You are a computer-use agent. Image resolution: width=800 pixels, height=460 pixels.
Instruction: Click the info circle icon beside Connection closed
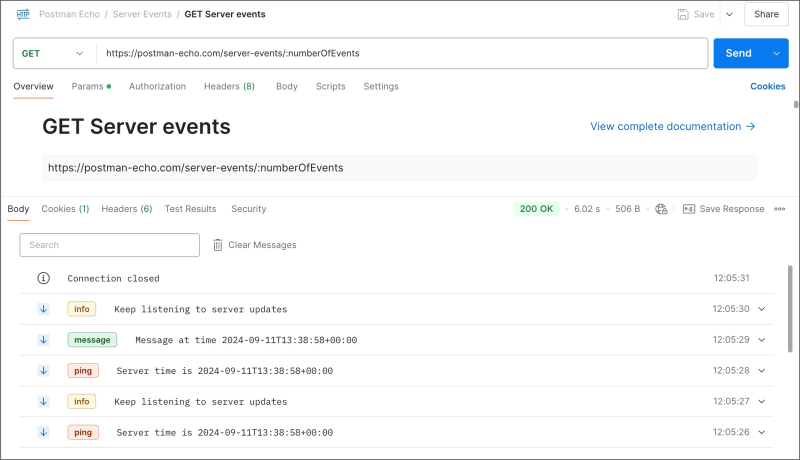43,278
